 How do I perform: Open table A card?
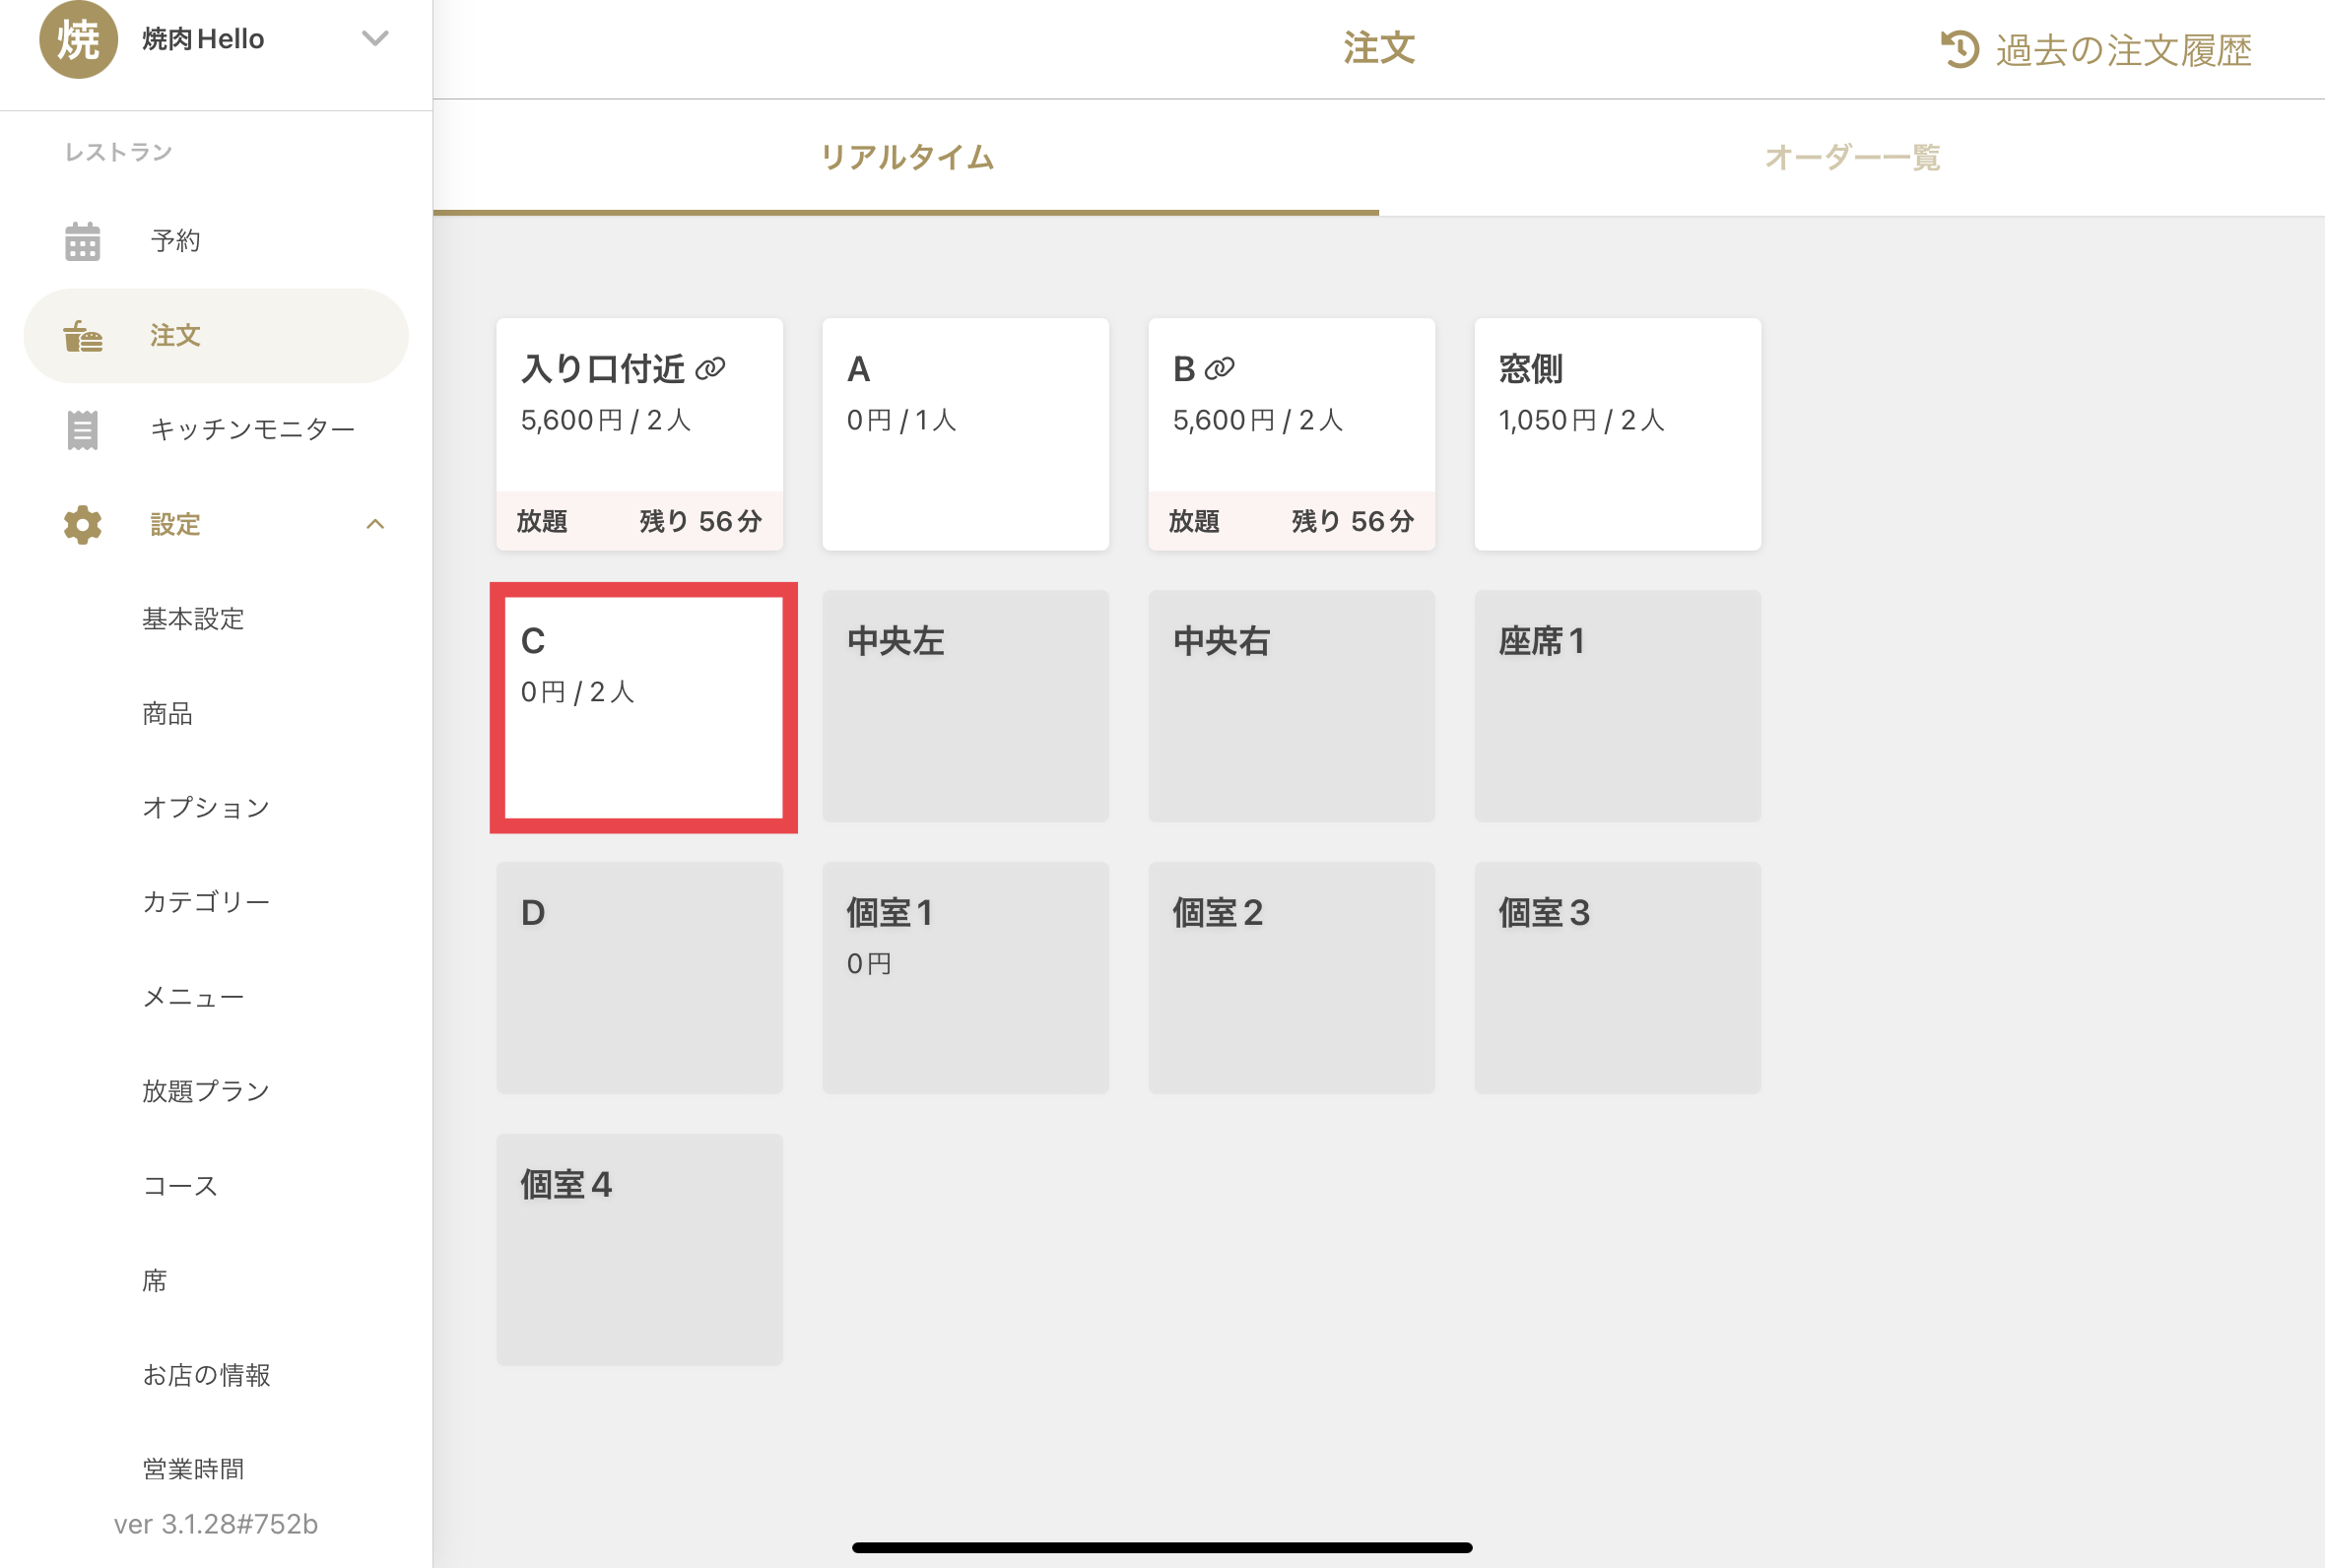coord(966,434)
